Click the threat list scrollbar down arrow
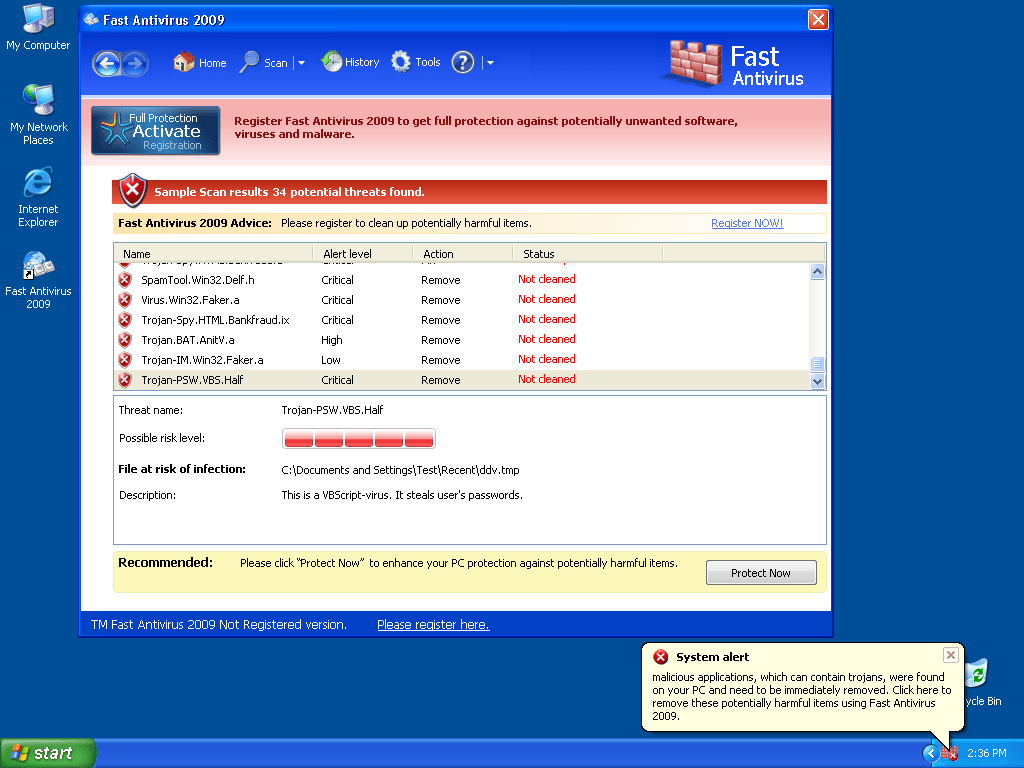Screen dimensions: 1024x768 tap(817, 381)
